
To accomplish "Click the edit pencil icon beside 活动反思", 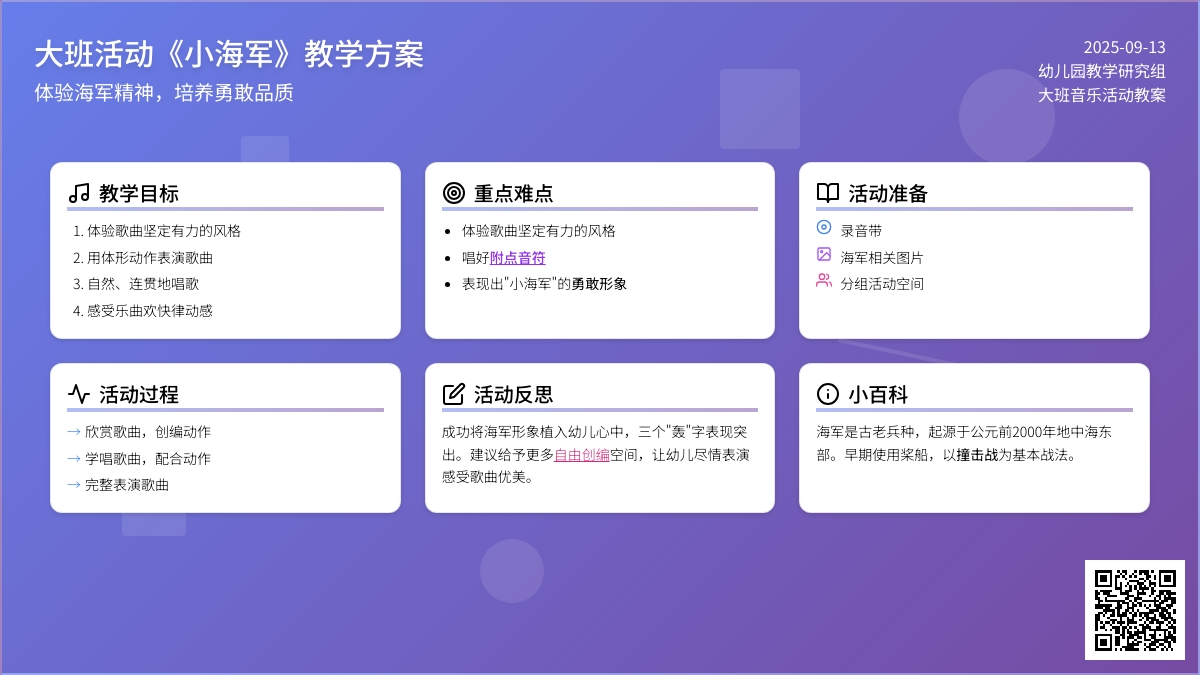I will (454, 394).
